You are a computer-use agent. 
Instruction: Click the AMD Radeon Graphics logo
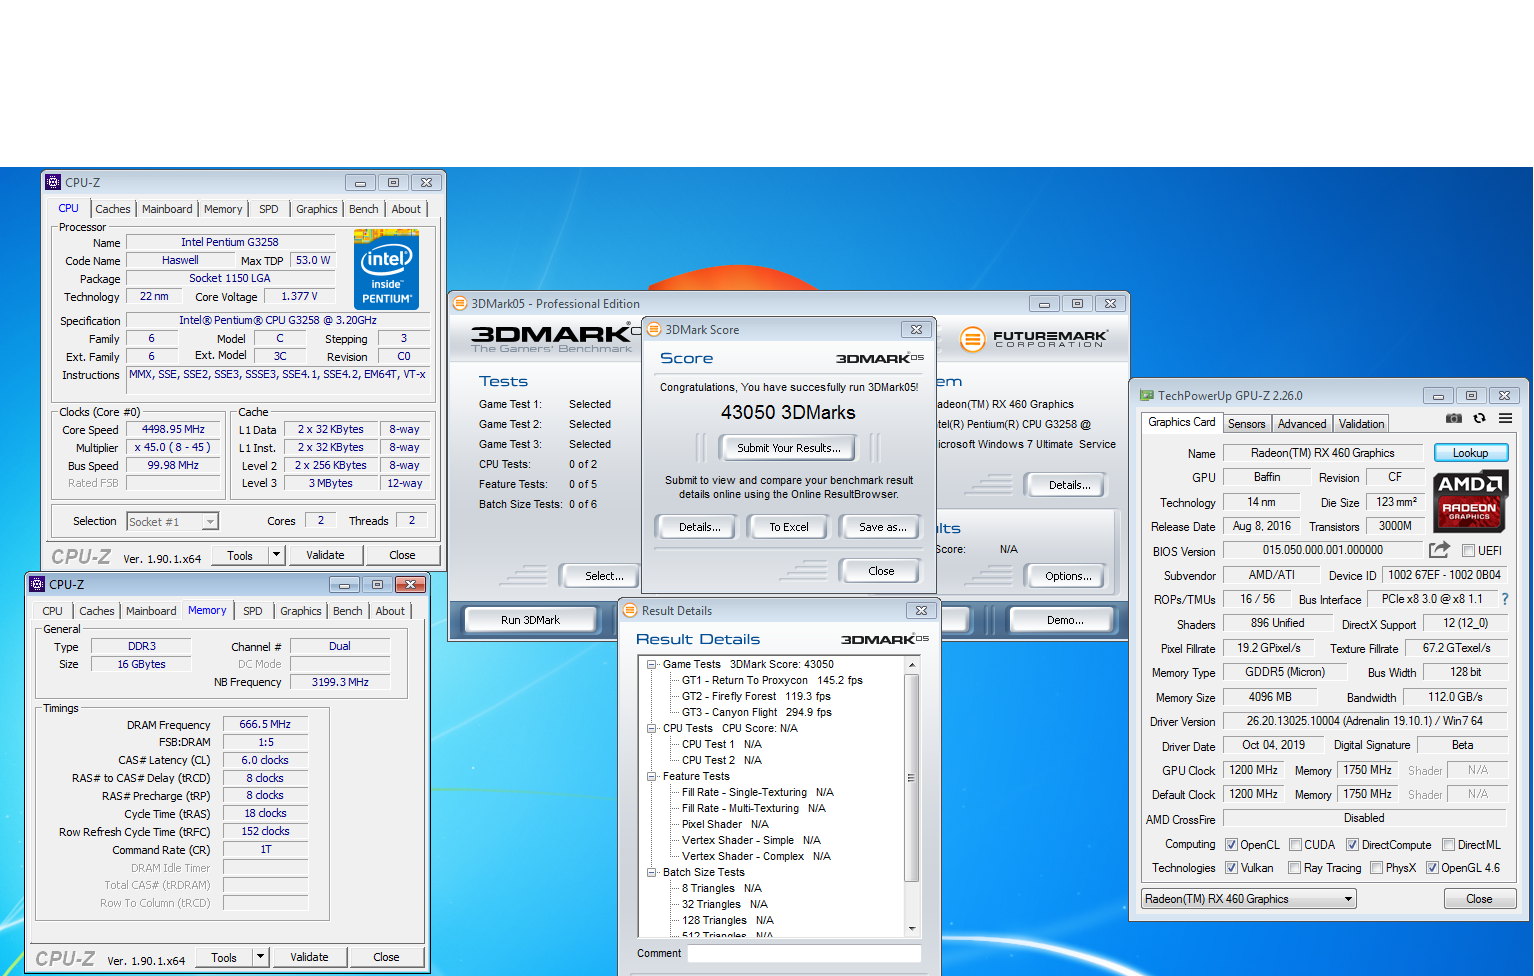coord(1470,501)
